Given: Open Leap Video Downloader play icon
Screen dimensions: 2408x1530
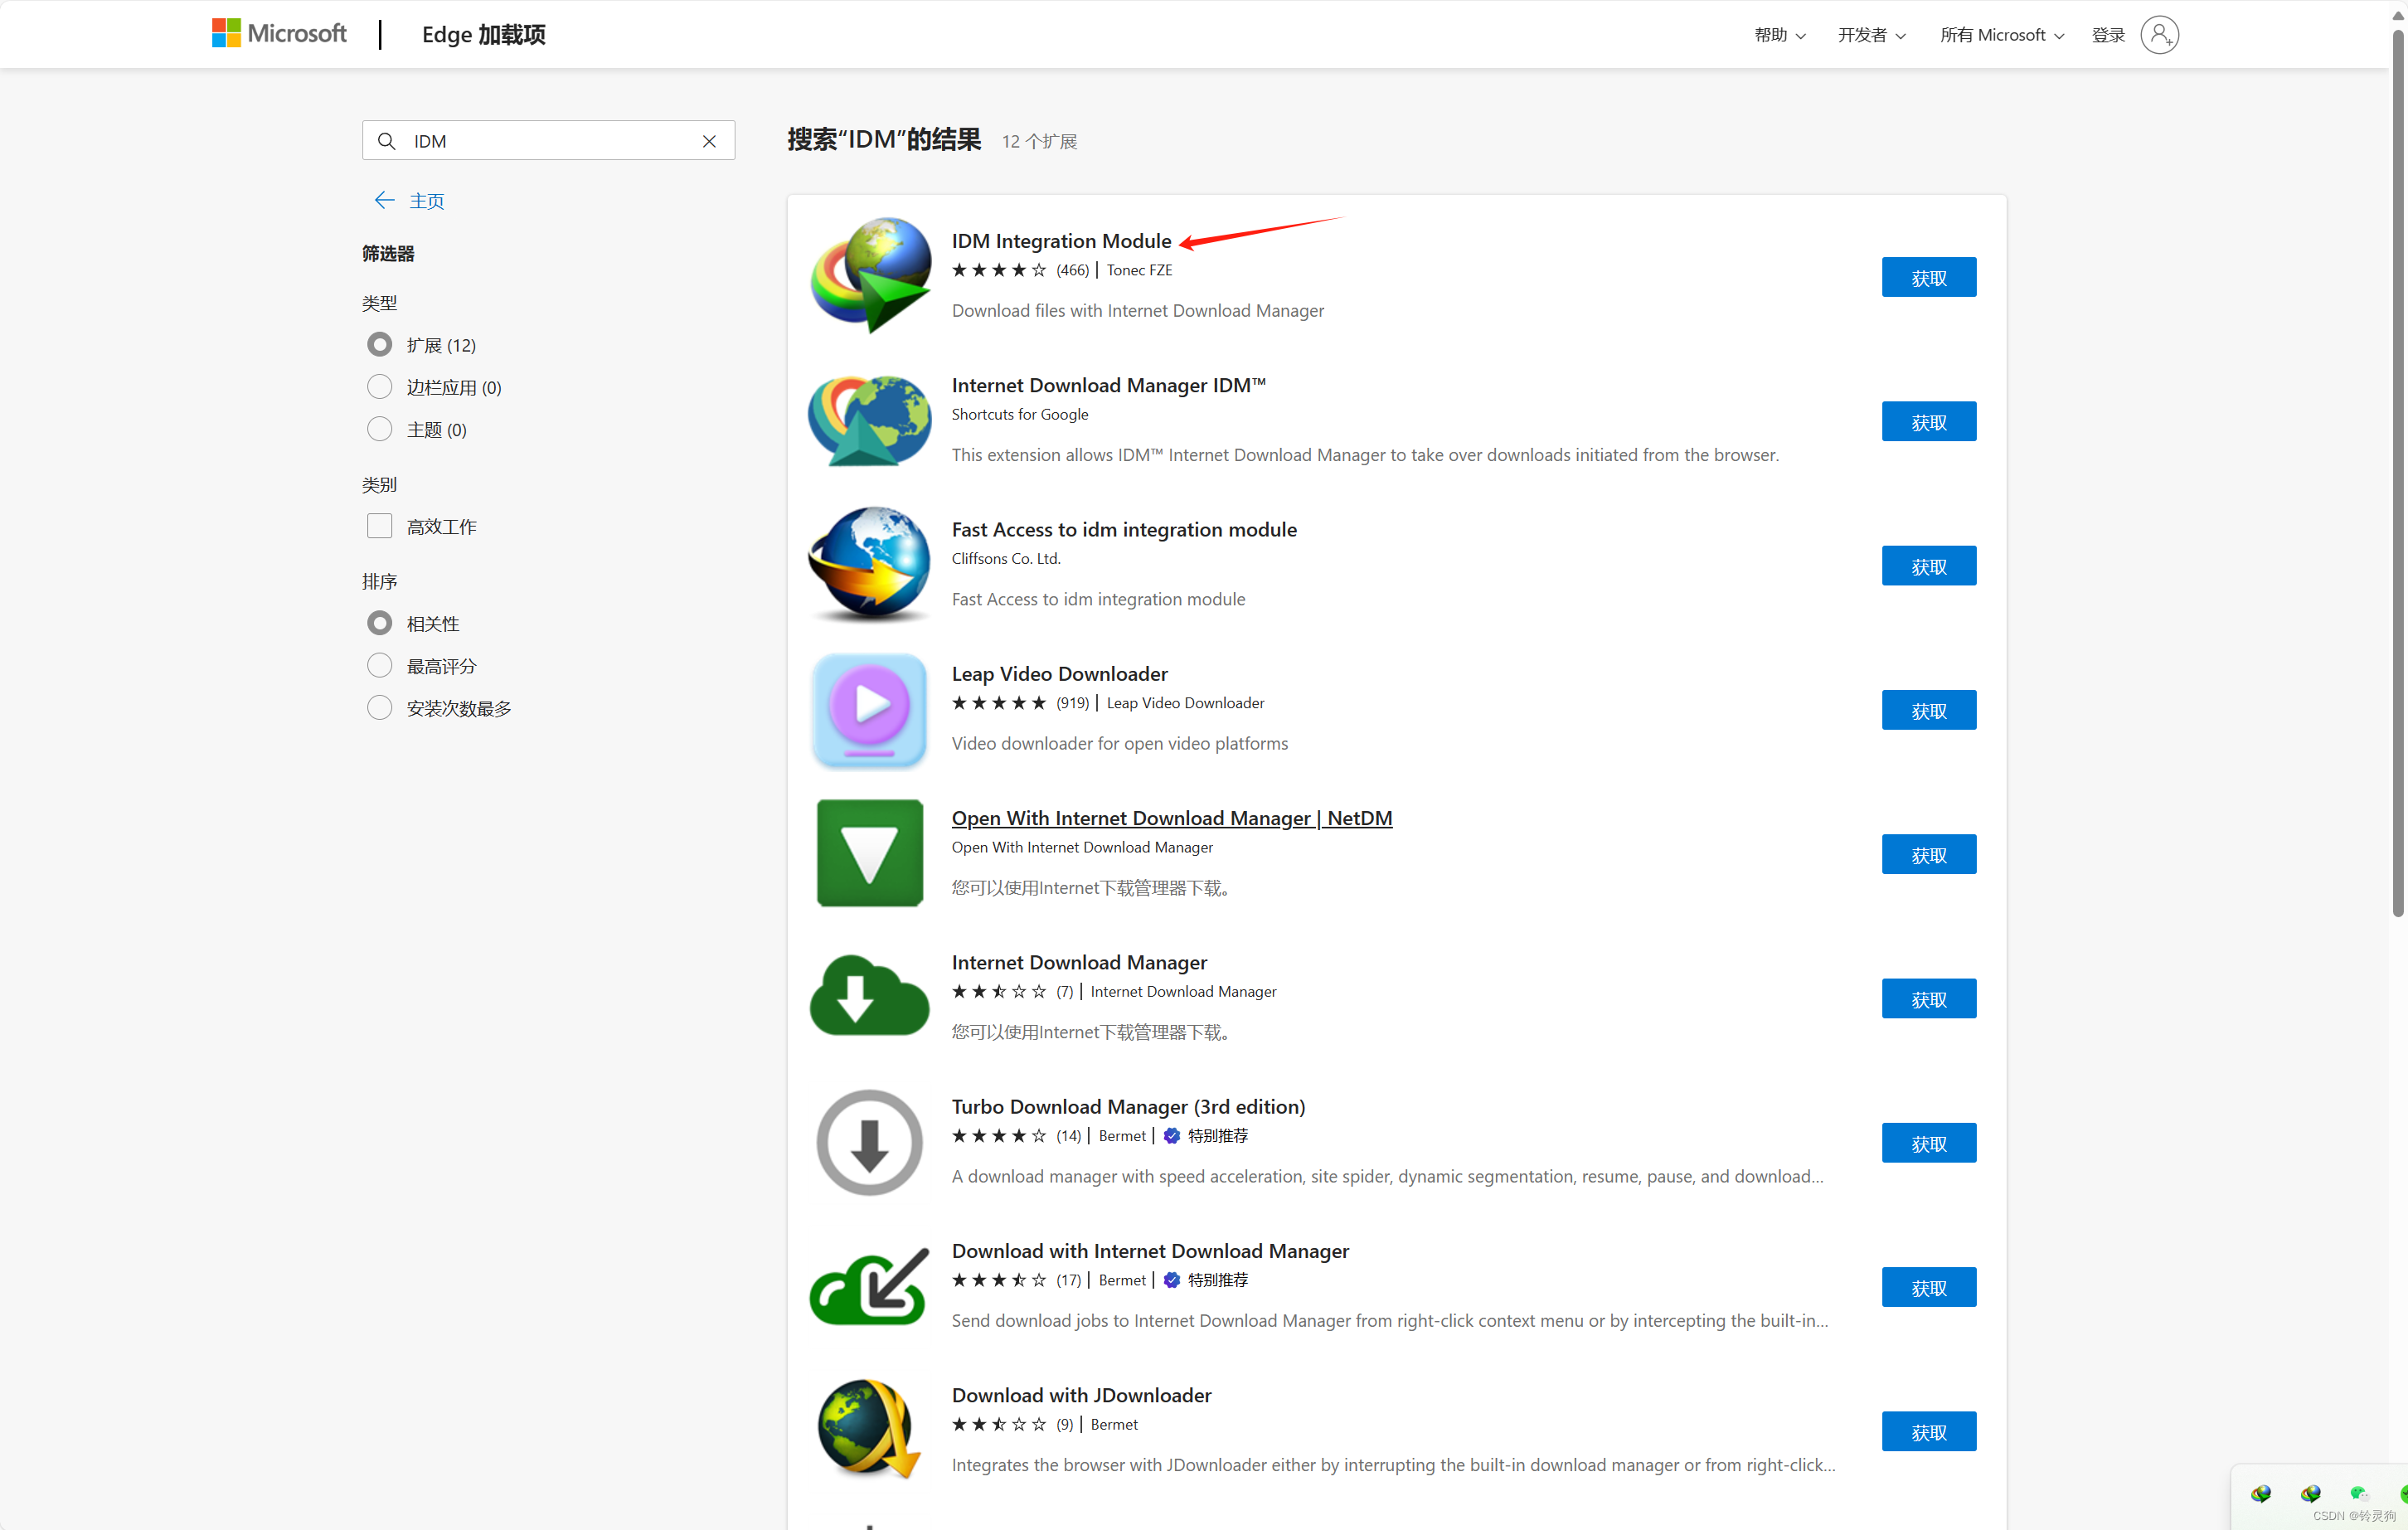Looking at the screenshot, I should 870,710.
